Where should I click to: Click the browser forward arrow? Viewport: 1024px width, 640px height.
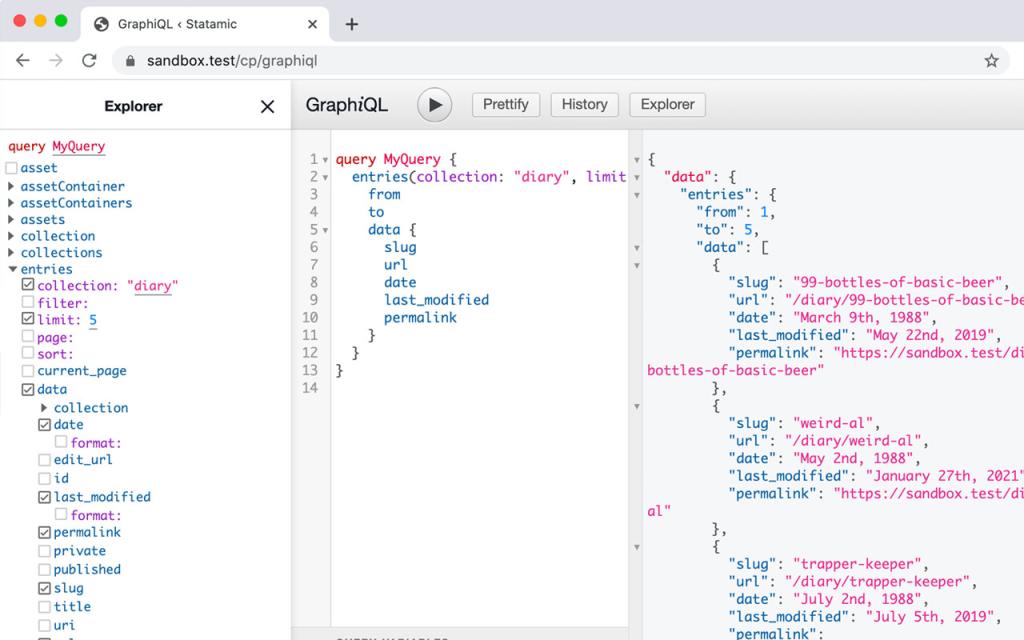pos(56,61)
